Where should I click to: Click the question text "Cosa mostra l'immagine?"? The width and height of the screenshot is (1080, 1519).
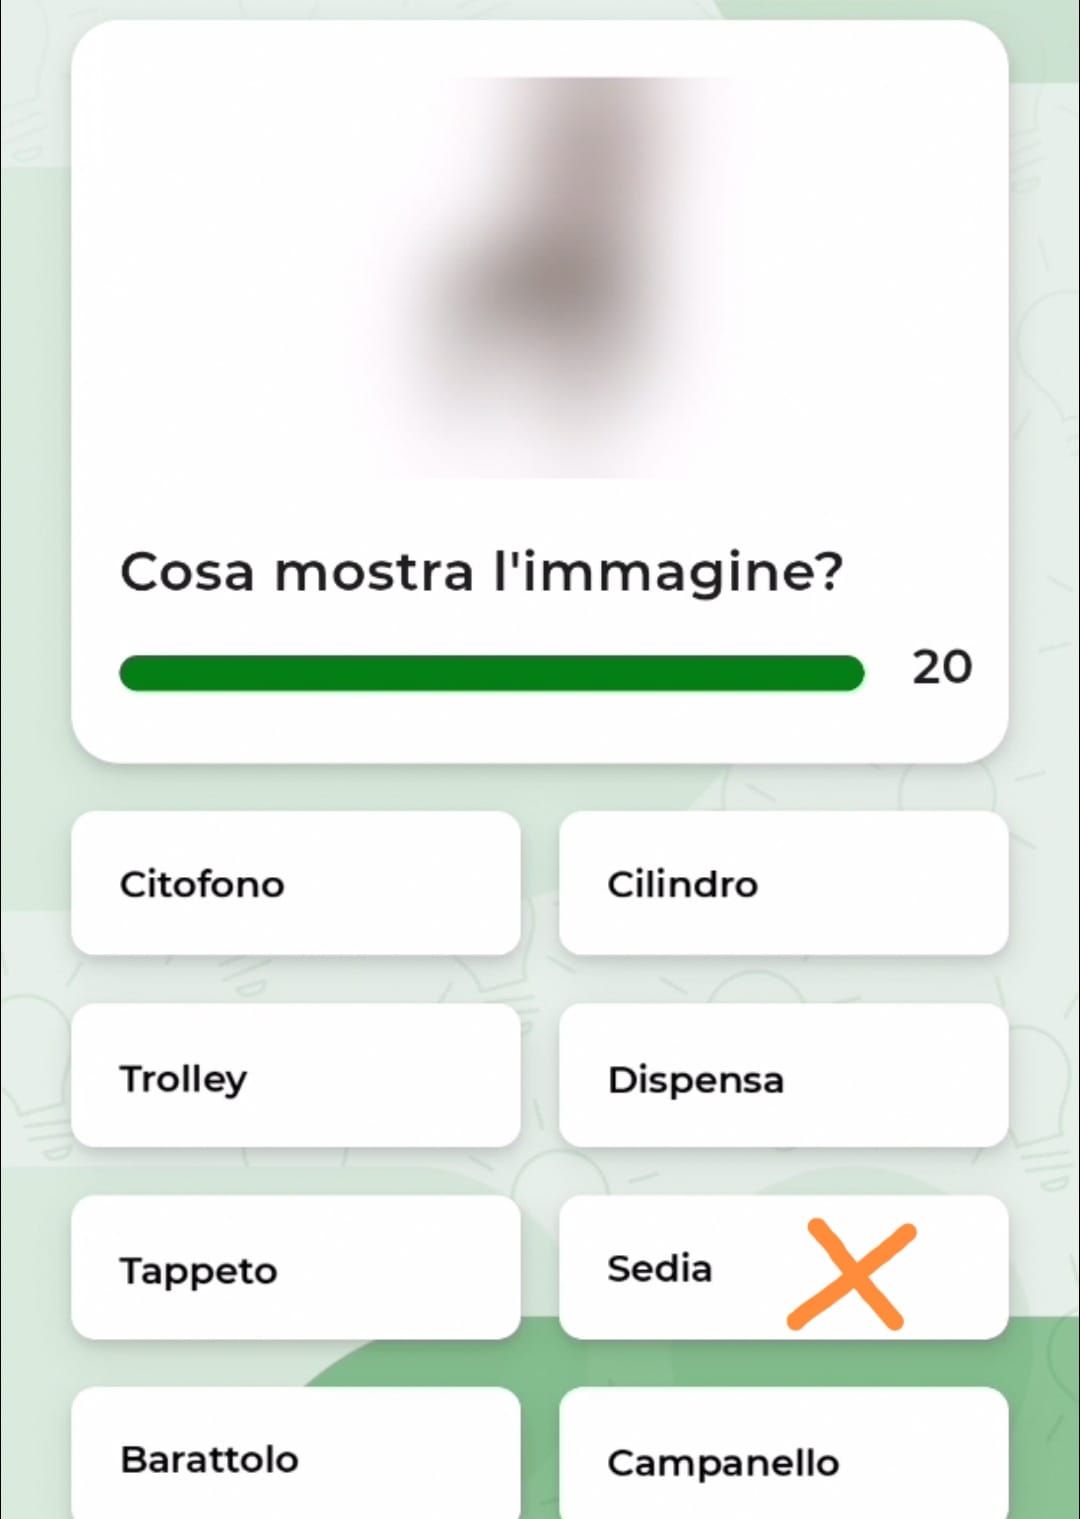click(481, 573)
